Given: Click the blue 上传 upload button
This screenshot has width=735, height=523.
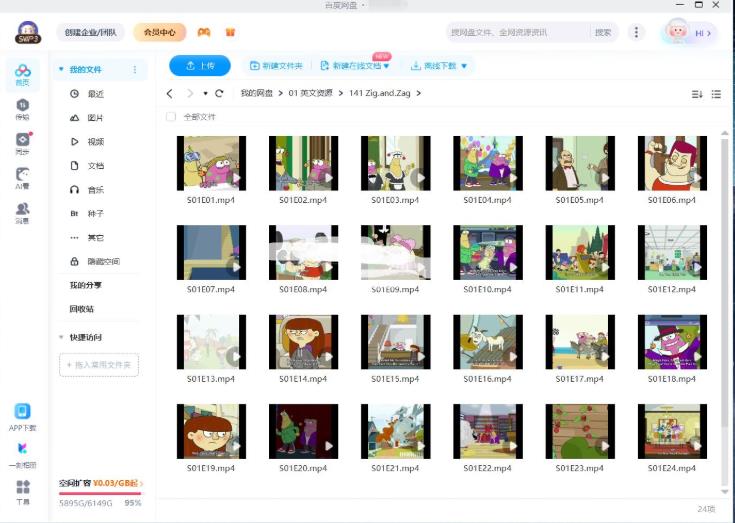Looking at the screenshot, I should point(200,66).
